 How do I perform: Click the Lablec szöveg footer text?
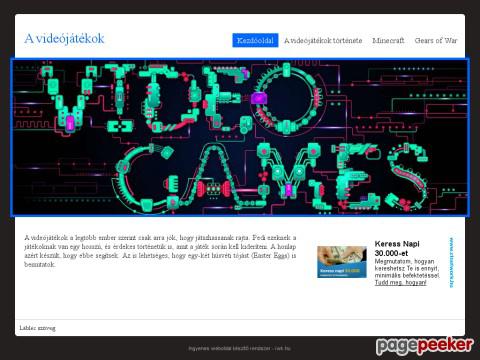pyautogui.click(x=37, y=328)
